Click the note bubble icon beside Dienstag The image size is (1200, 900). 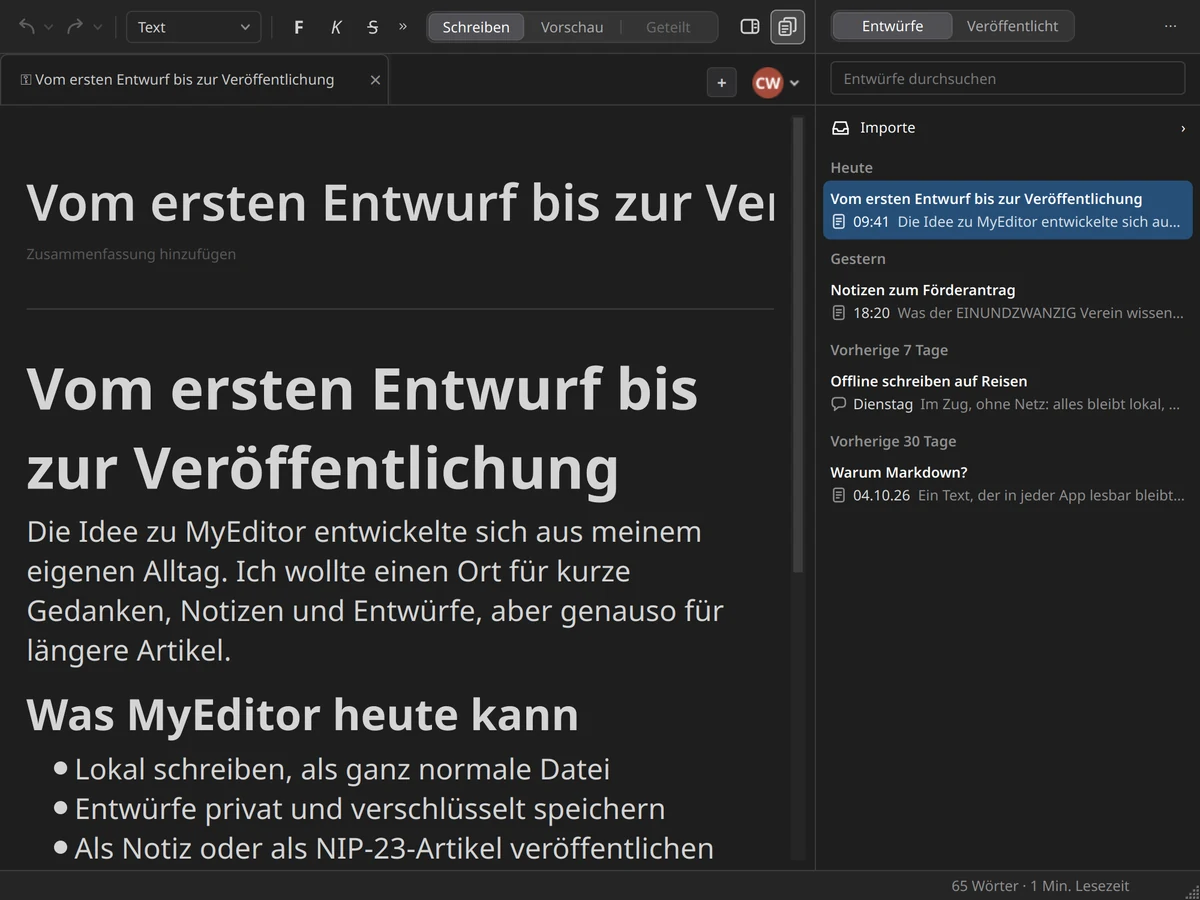pyautogui.click(x=839, y=404)
